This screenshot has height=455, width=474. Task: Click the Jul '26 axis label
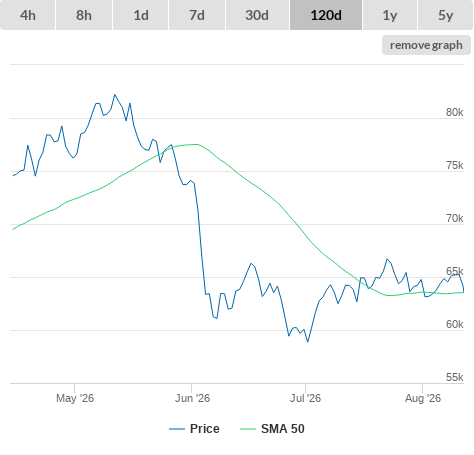(x=305, y=398)
